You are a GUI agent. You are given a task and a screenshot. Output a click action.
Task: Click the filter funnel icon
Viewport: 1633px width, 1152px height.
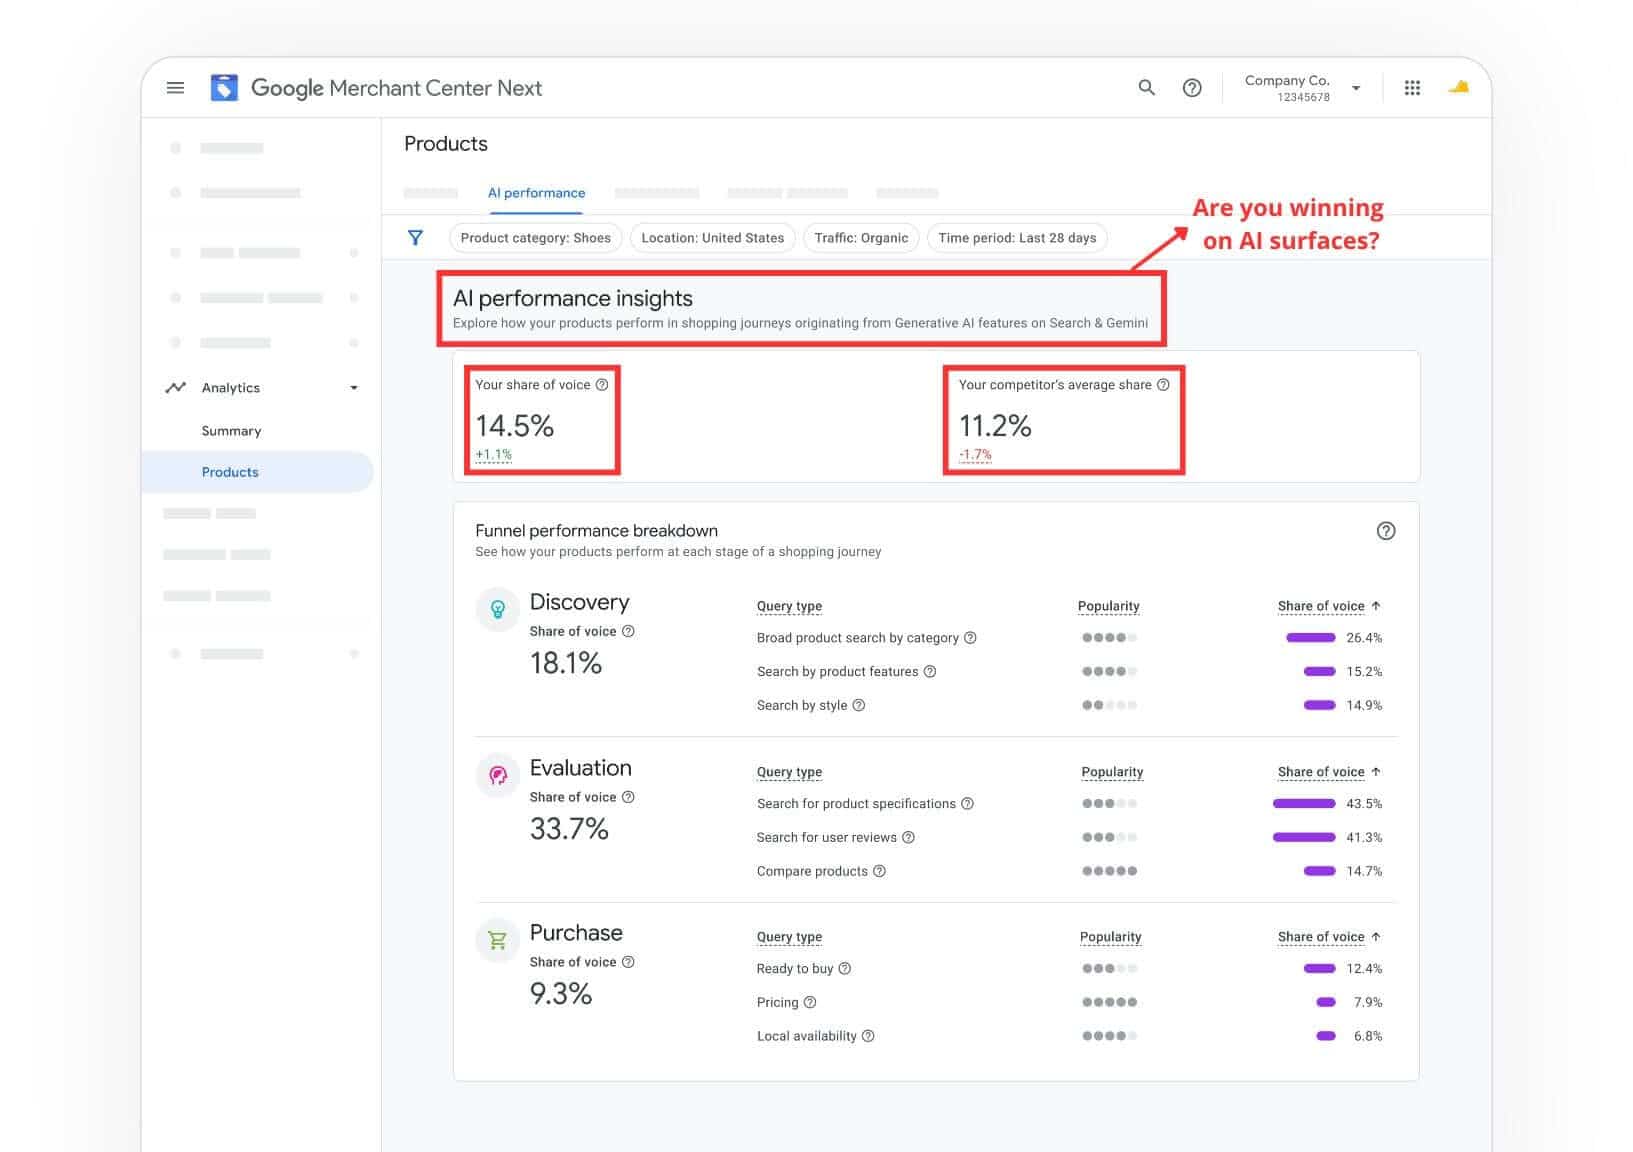point(415,238)
